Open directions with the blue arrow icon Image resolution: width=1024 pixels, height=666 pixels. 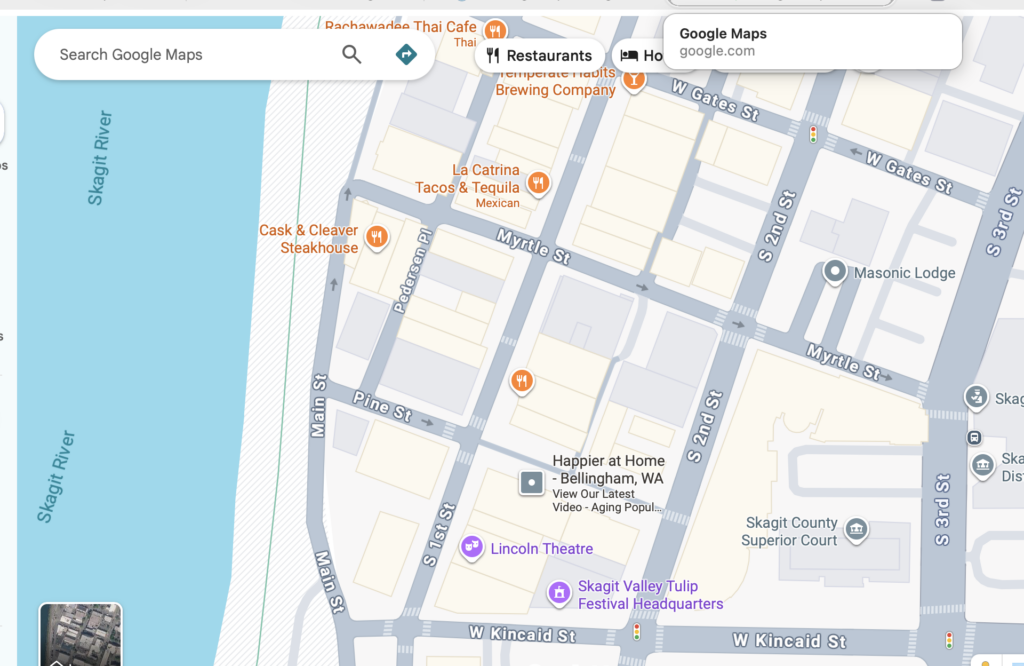tap(406, 55)
